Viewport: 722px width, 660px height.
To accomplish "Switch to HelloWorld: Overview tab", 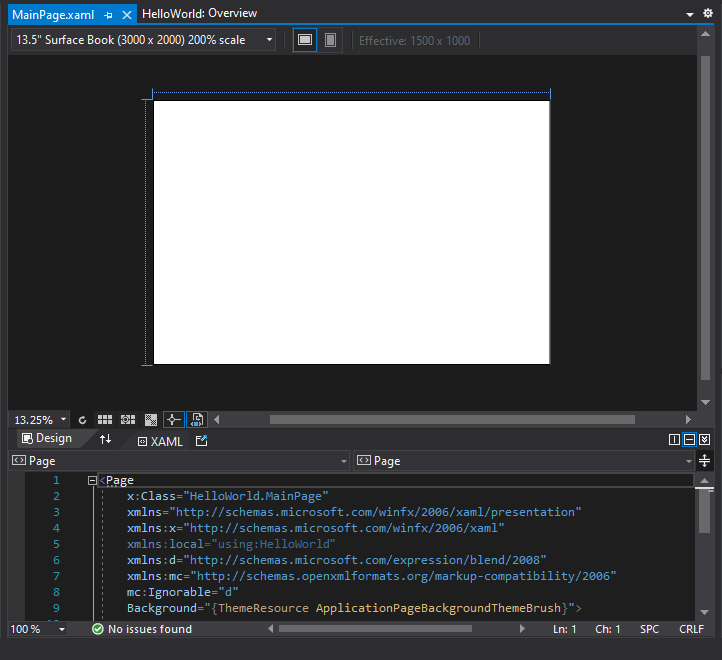I will click(x=199, y=14).
